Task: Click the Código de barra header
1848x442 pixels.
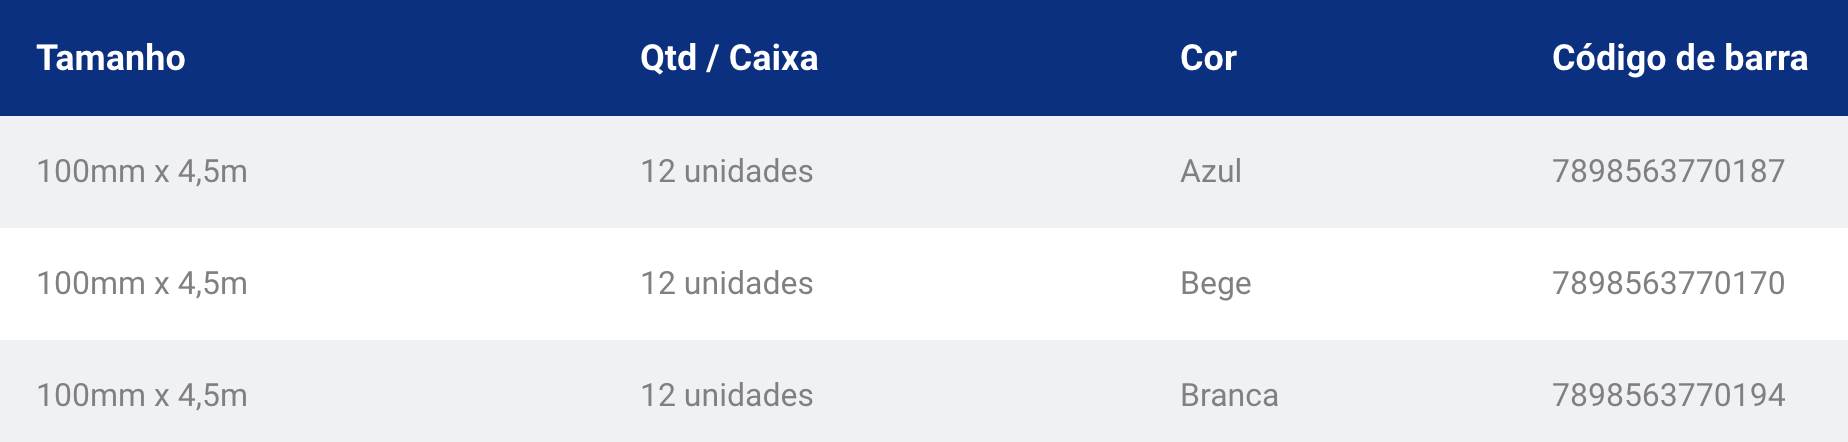Action: click(1680, 58)
